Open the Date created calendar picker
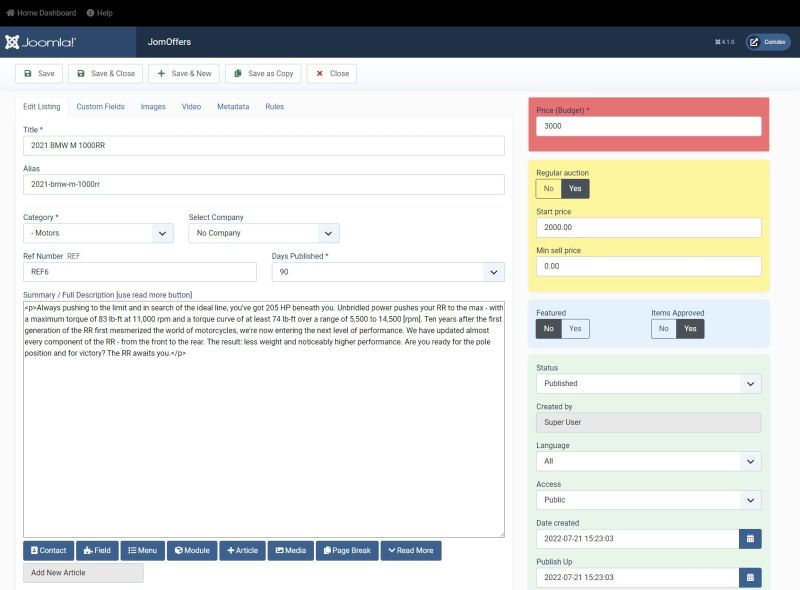 (x=749, y=538)
